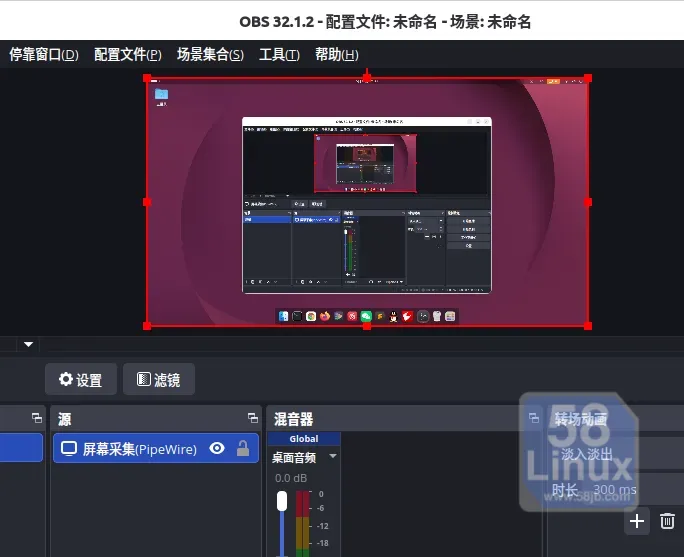Click the right-middle red handle of preview
Screen dimensions: 684x557
[588, 202]
